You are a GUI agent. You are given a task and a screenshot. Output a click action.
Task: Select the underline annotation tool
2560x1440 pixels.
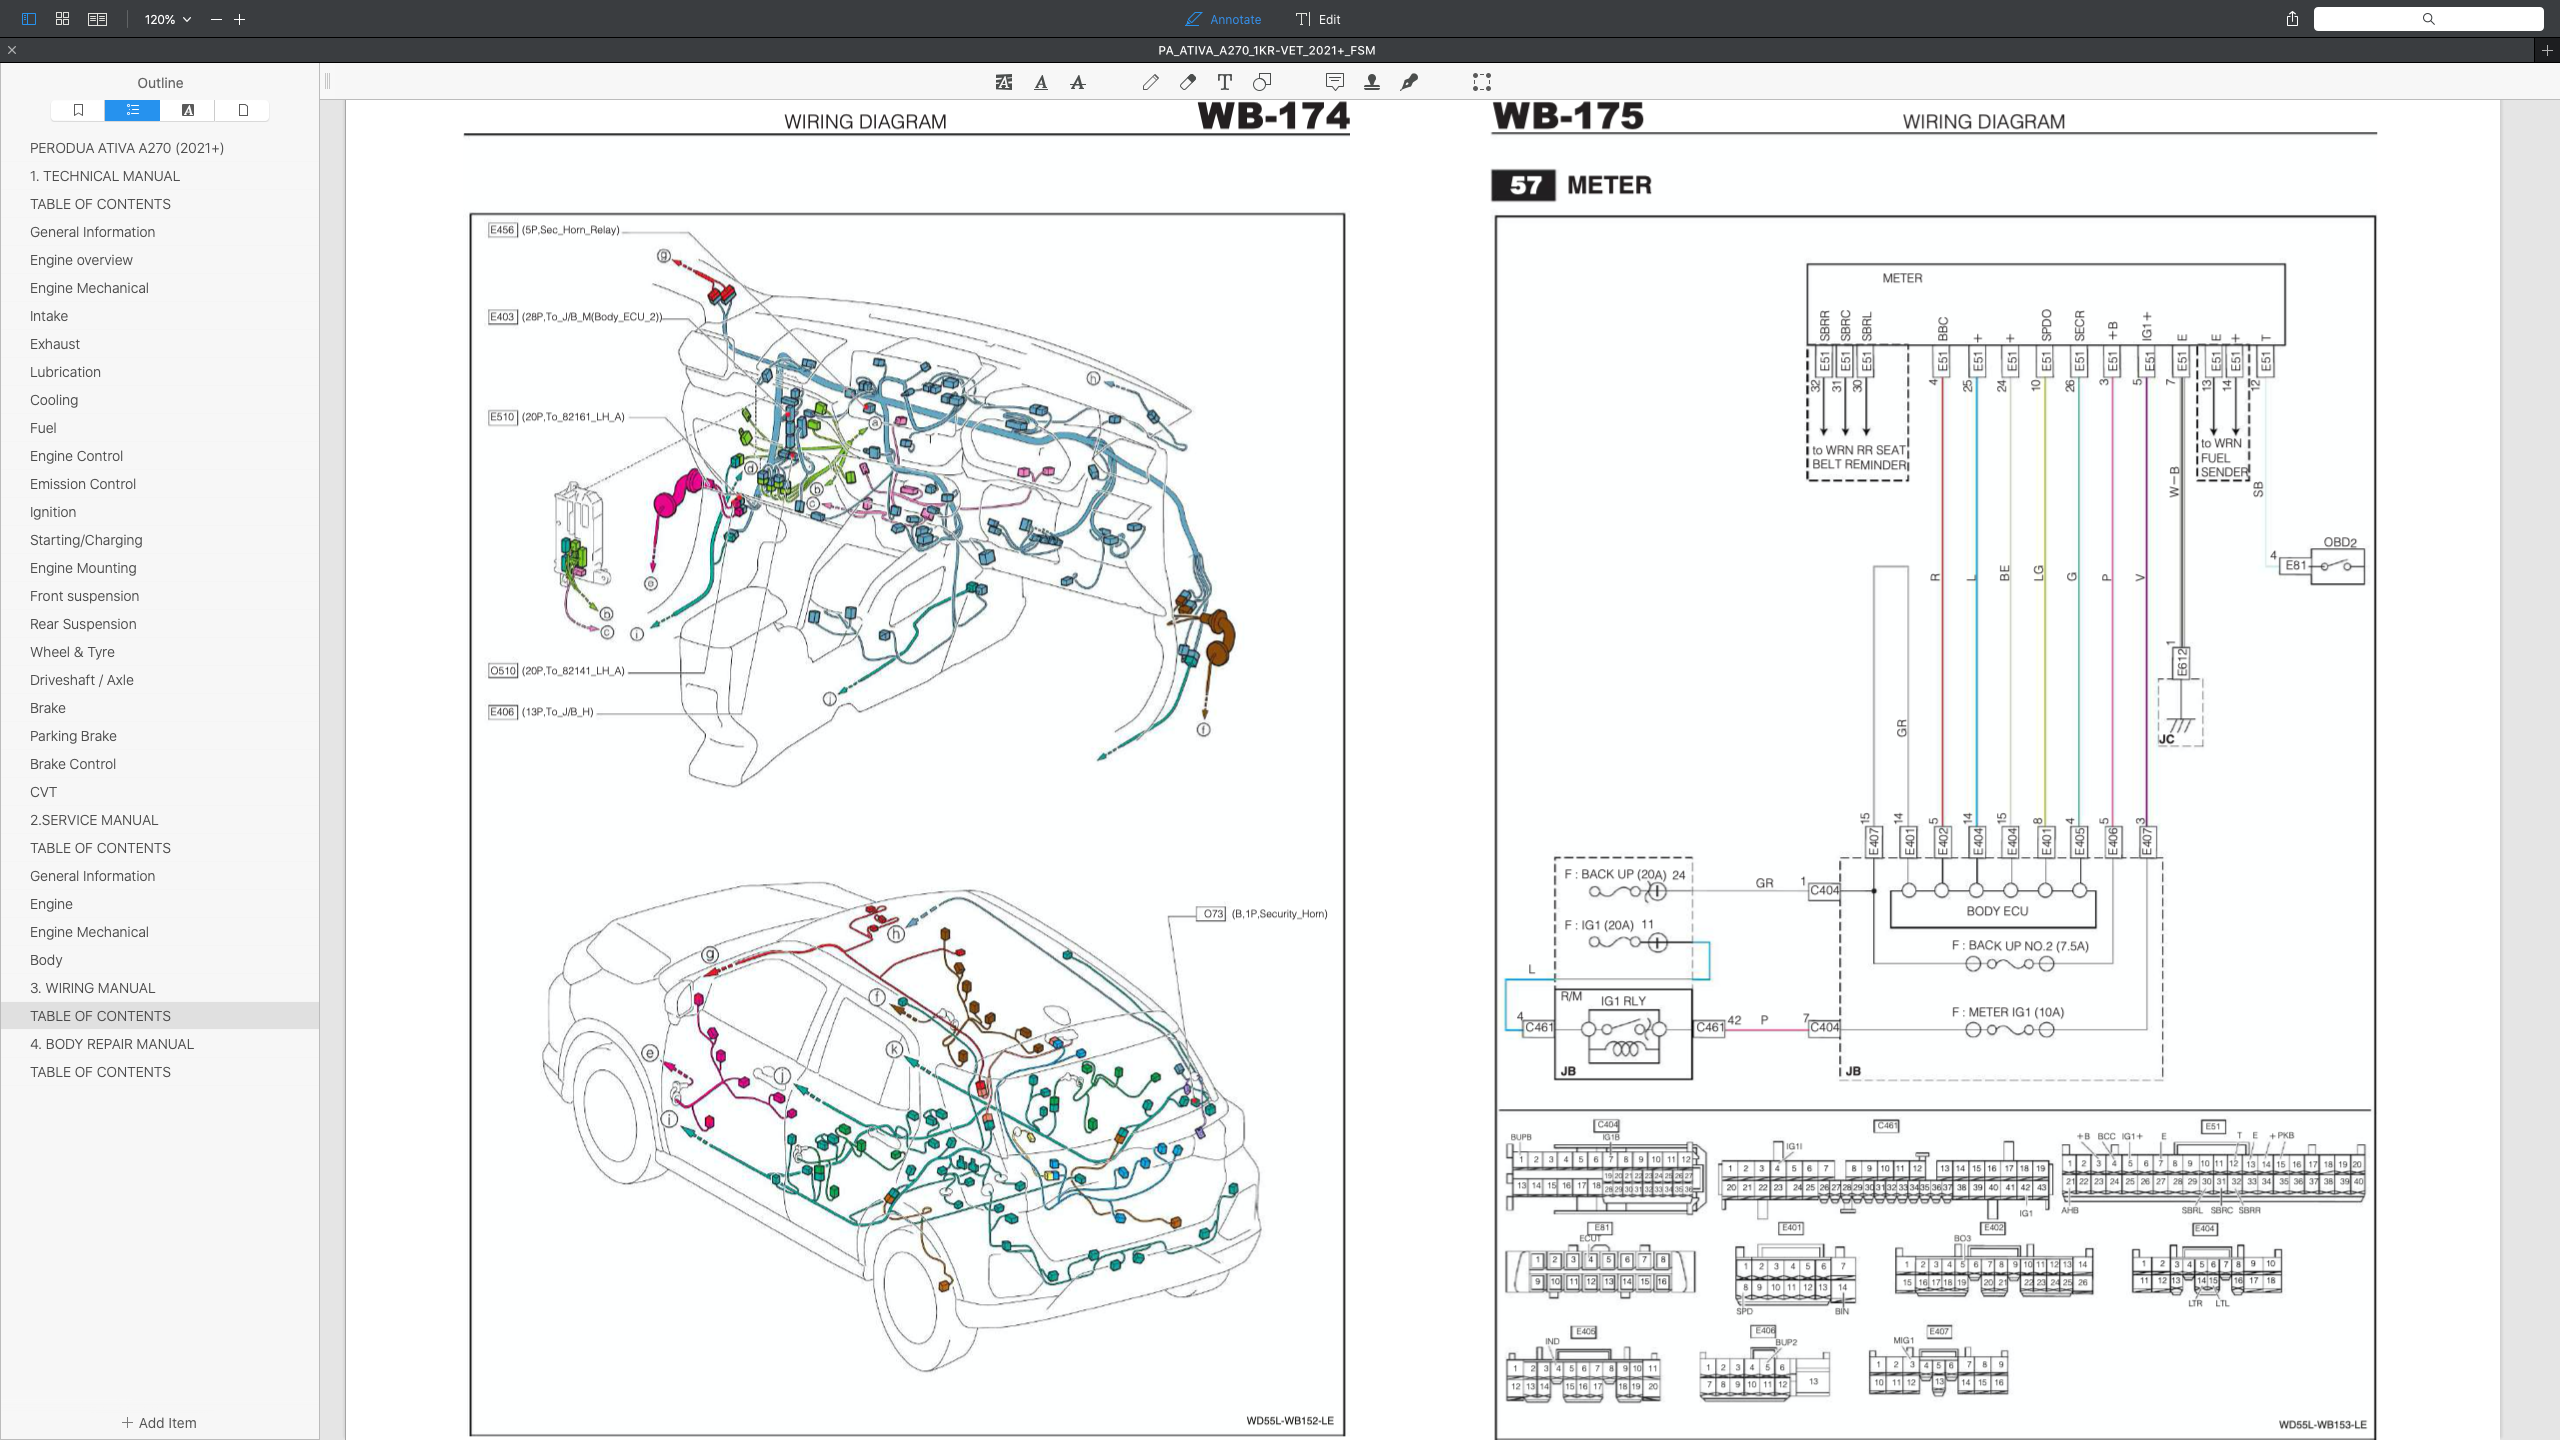(1040, 82)
